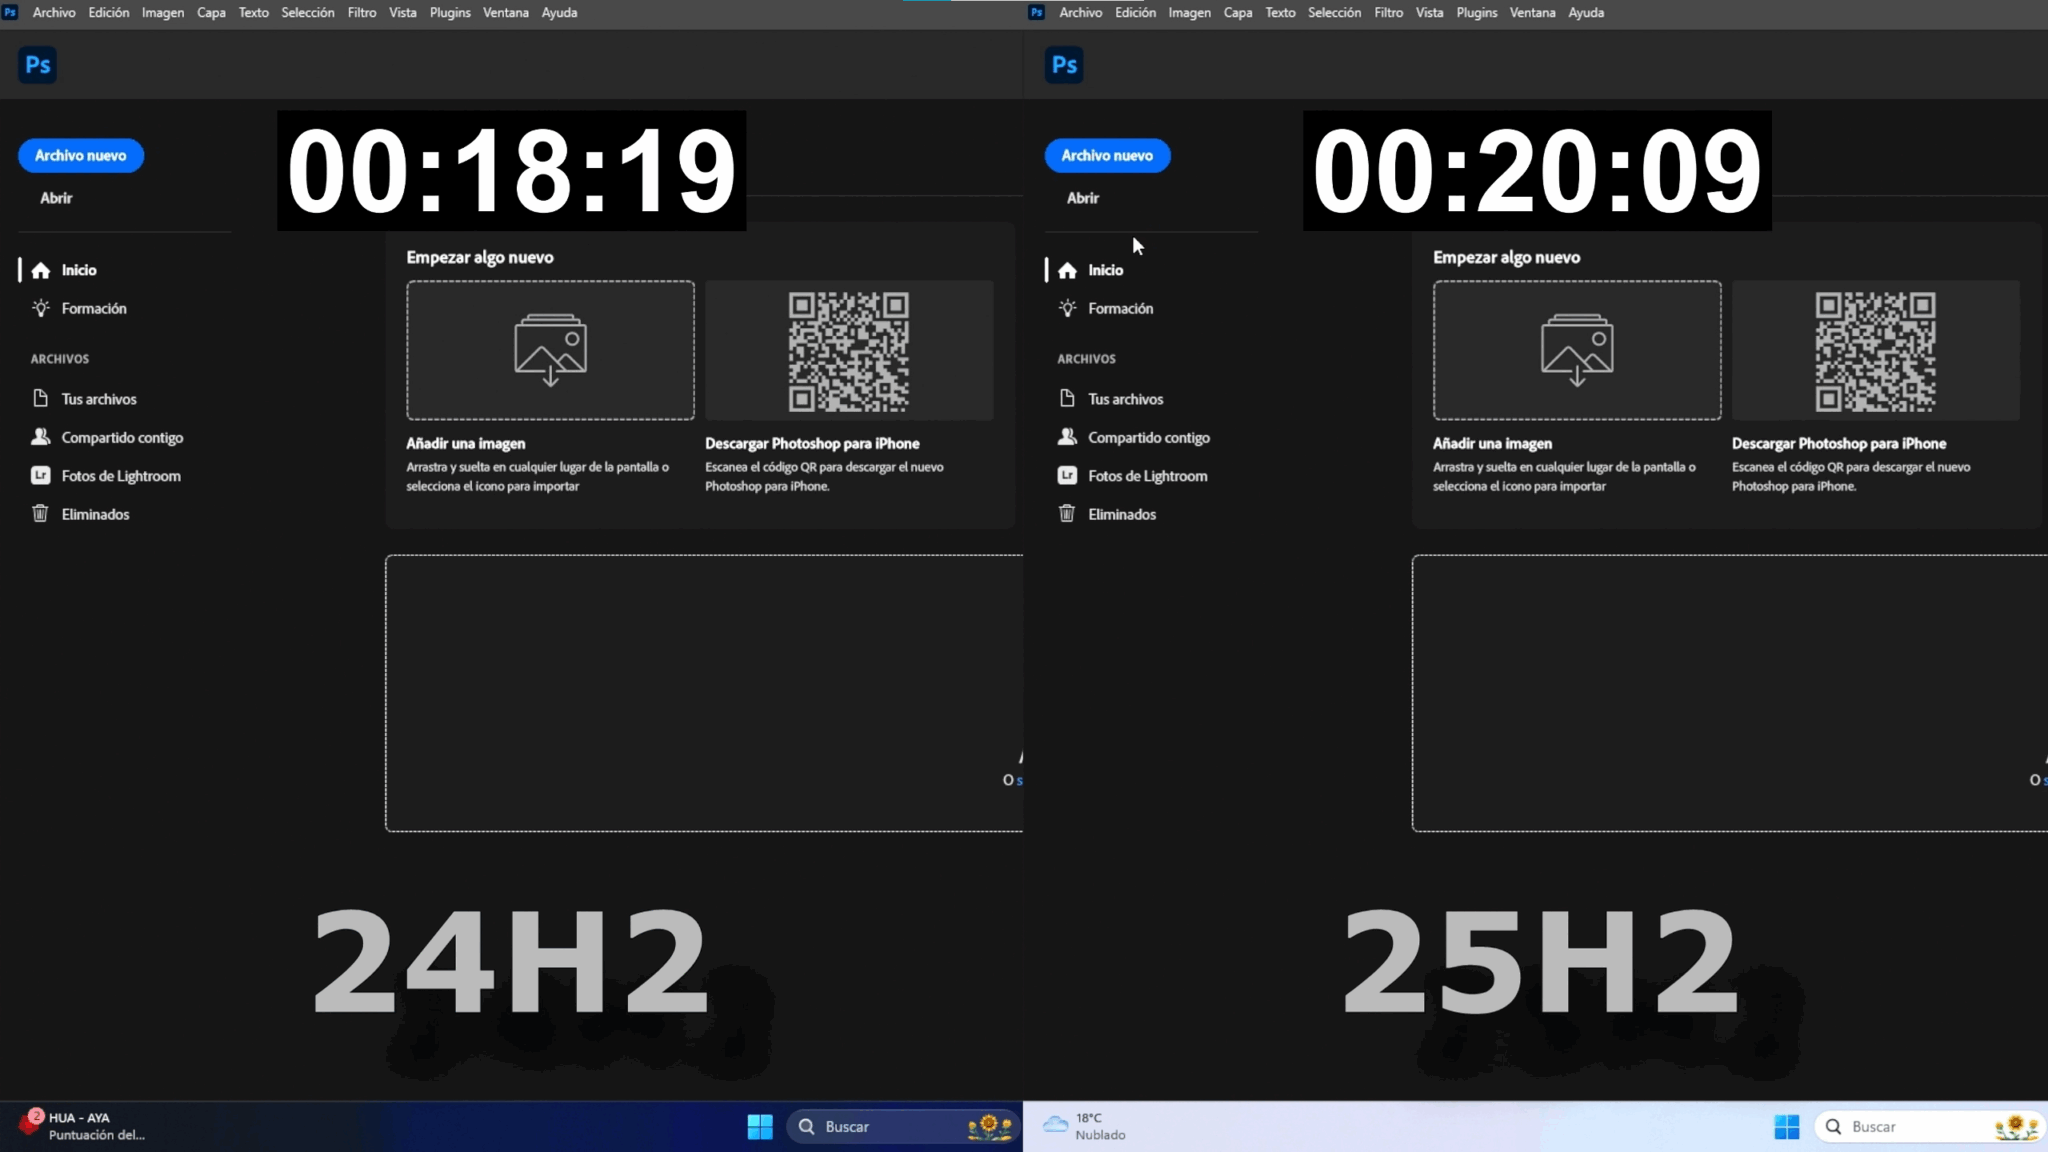The image size is (2048, 1152).
Task: Open Tus archivos via the document icon
Action: [40, 398]
